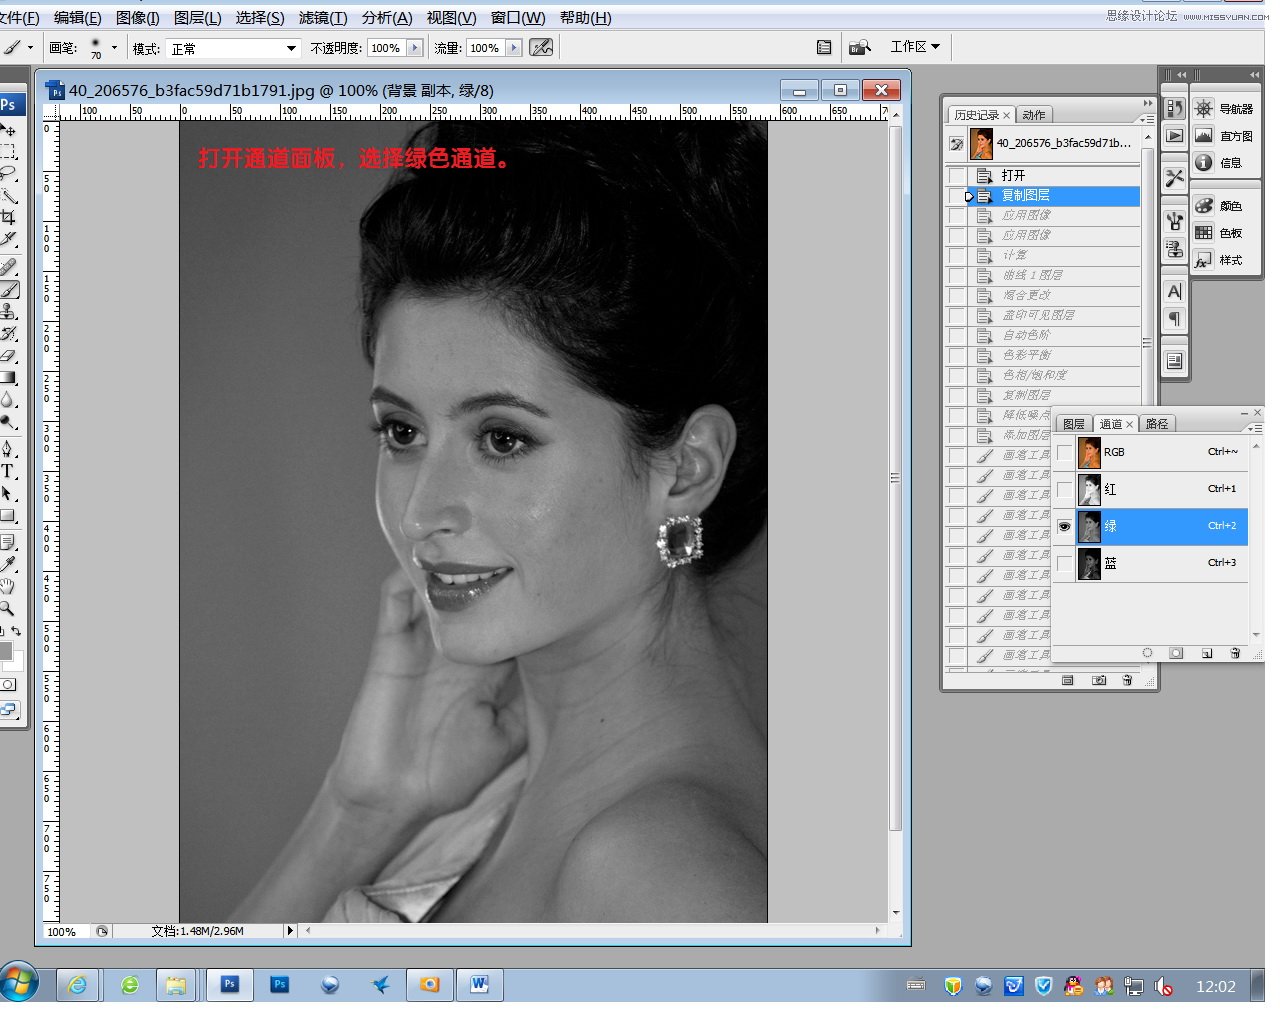Hide the green (绿) channel eye

click(x=1064, y=526)
